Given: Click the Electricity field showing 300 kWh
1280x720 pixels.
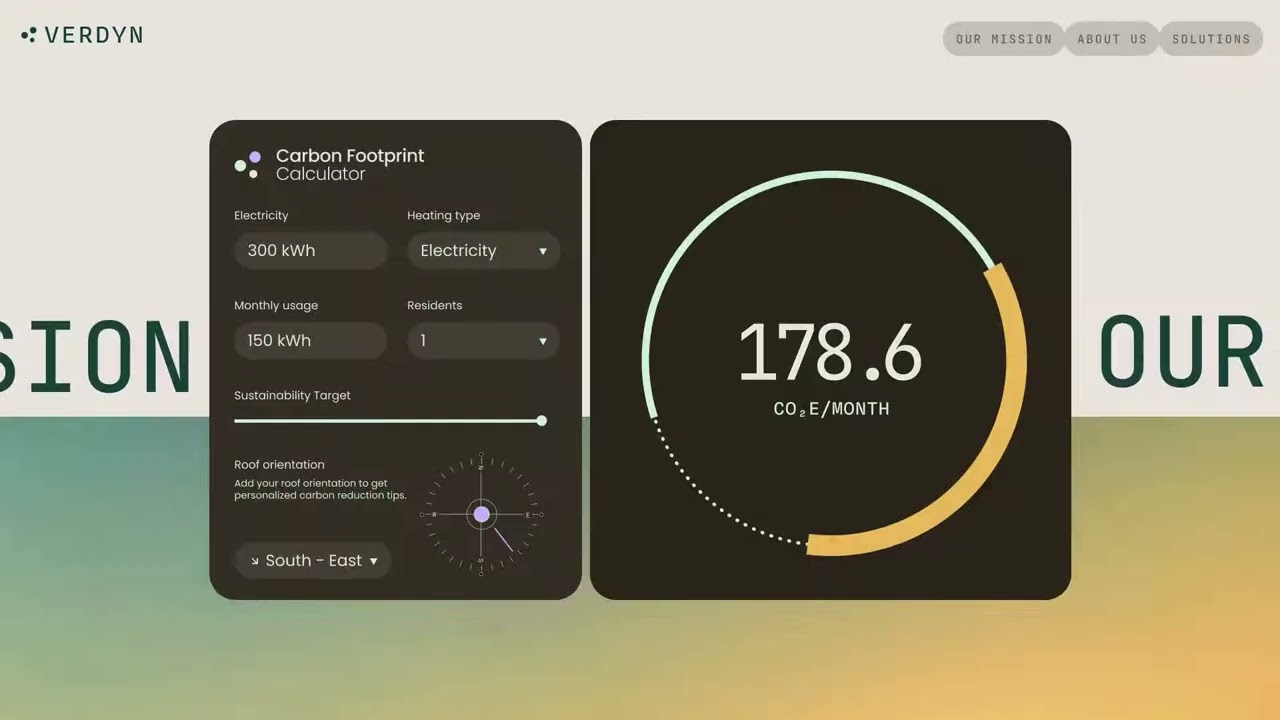Looking at the screenshot, I should (x=311, y=251).
